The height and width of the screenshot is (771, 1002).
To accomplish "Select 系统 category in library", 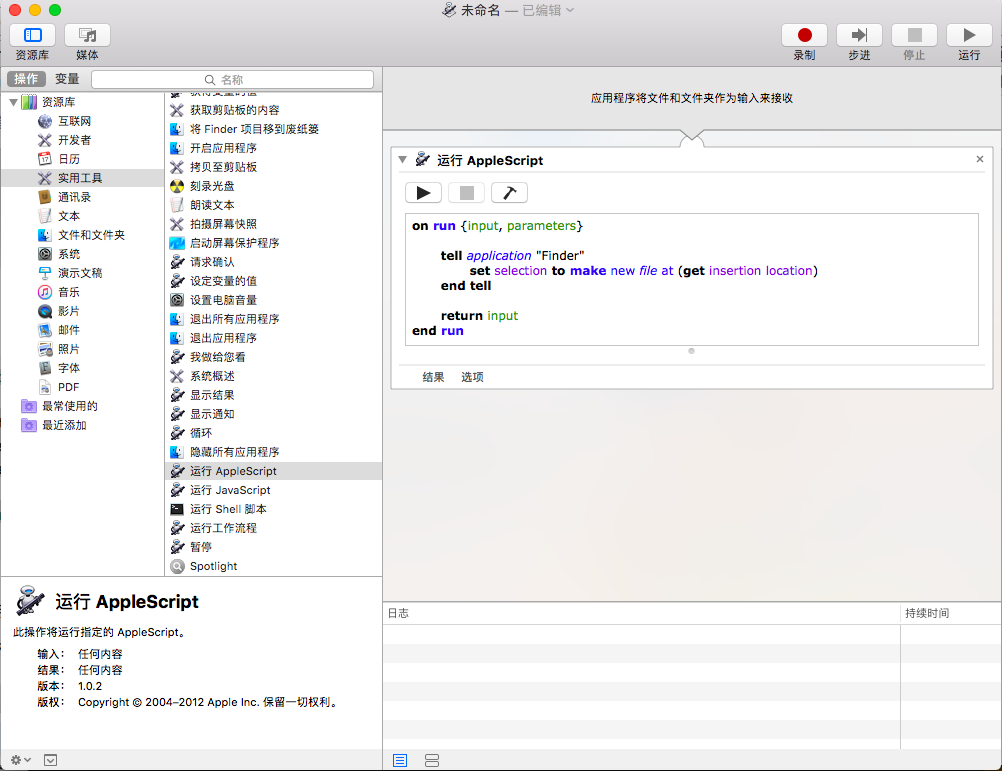I will (82, 254).
